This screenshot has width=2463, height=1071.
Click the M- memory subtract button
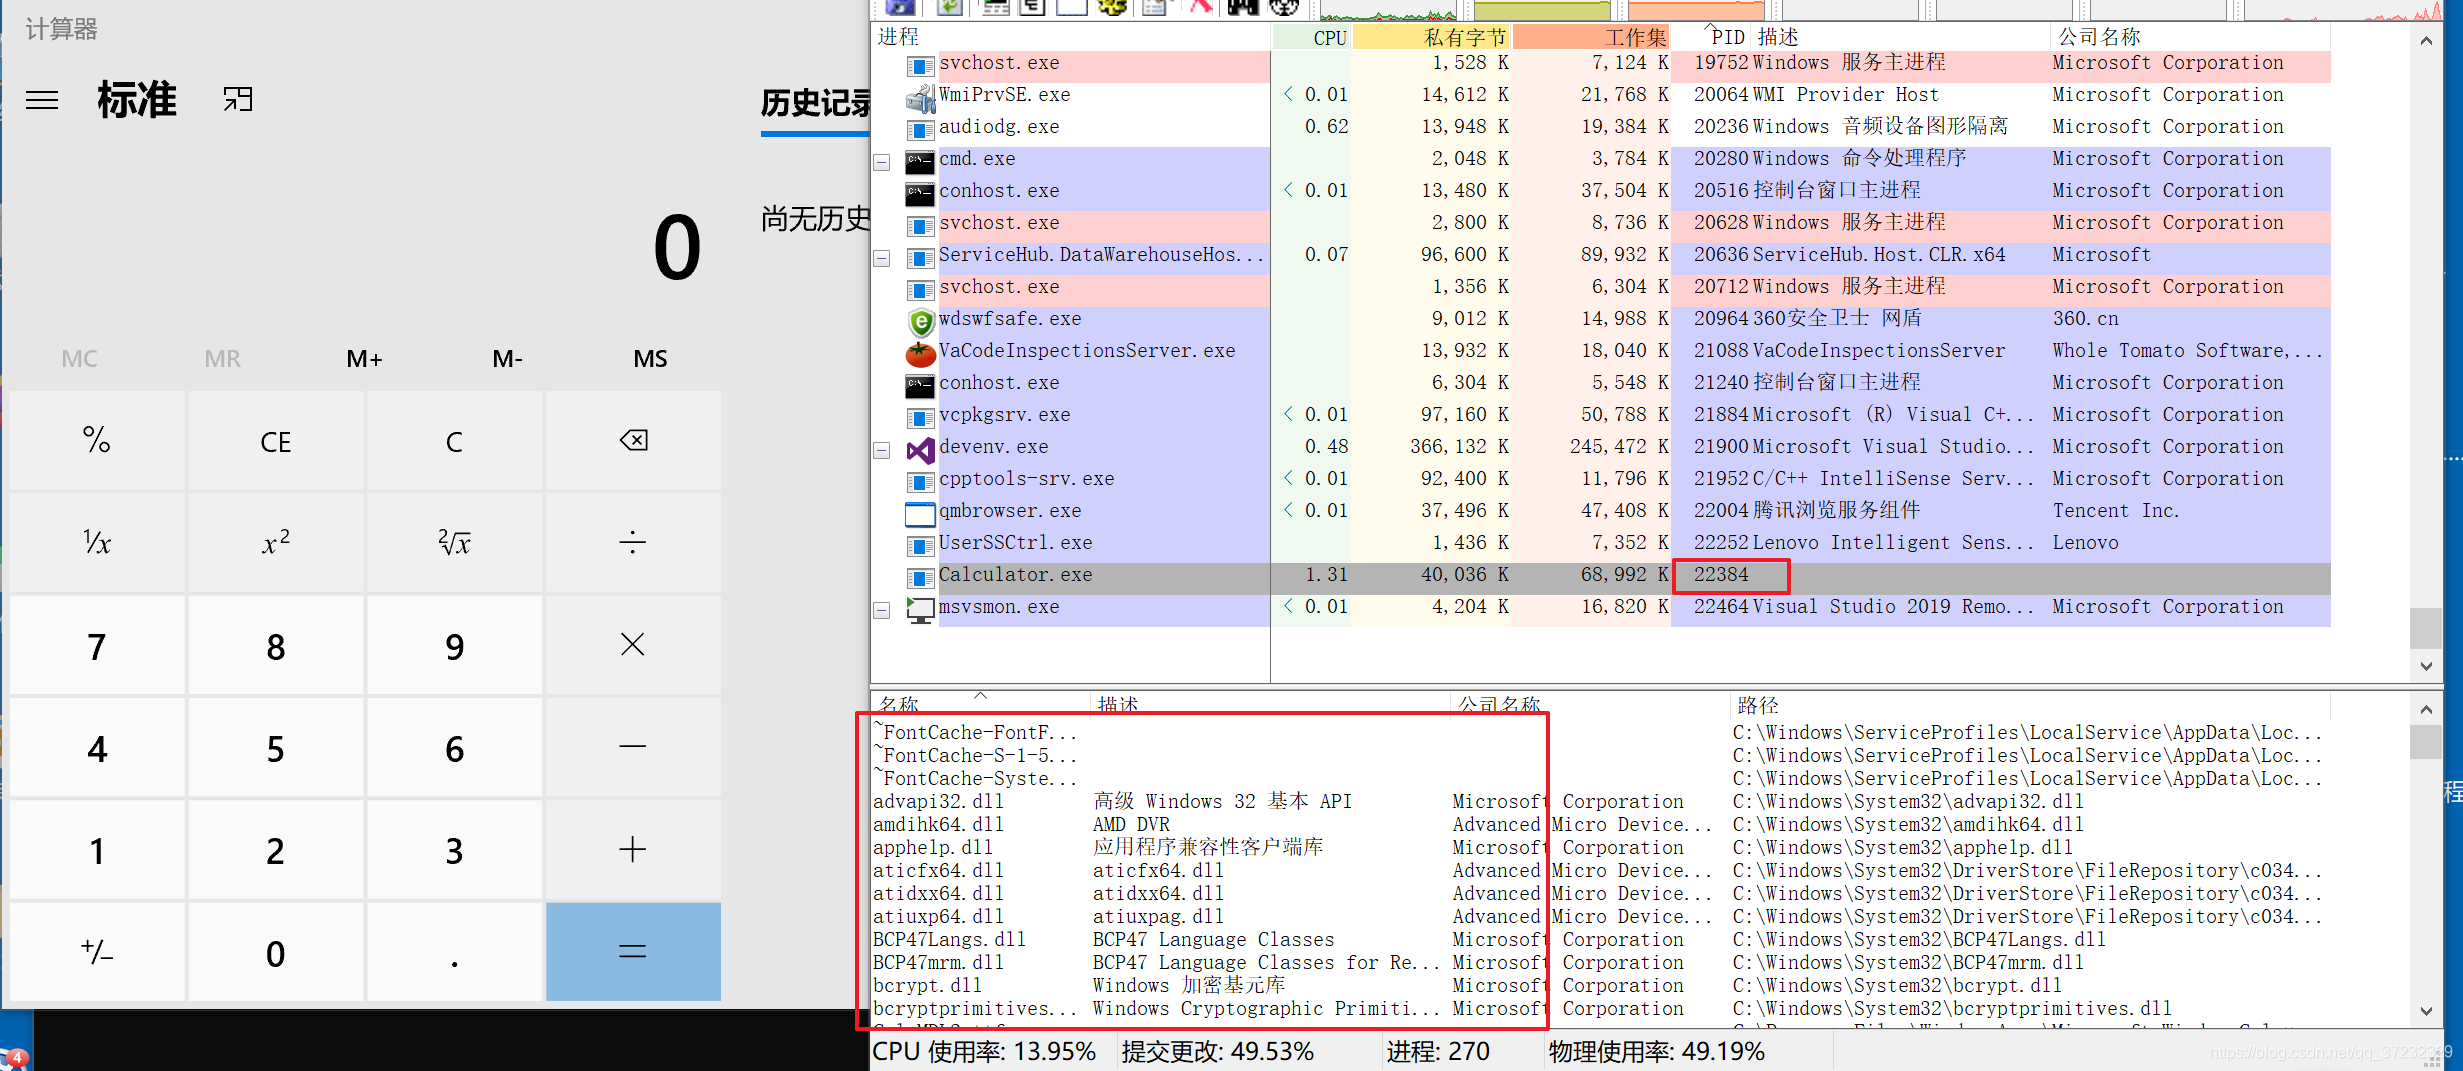point(508,358)
